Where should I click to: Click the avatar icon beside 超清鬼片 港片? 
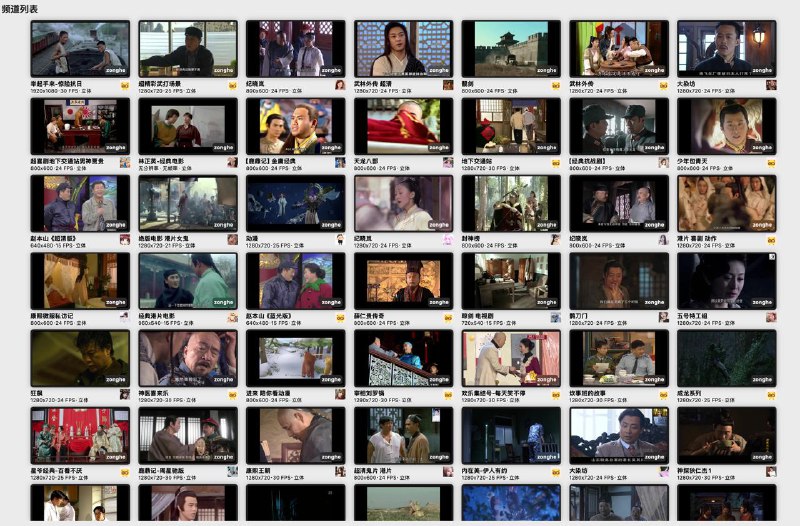click(x=447, y=472)
